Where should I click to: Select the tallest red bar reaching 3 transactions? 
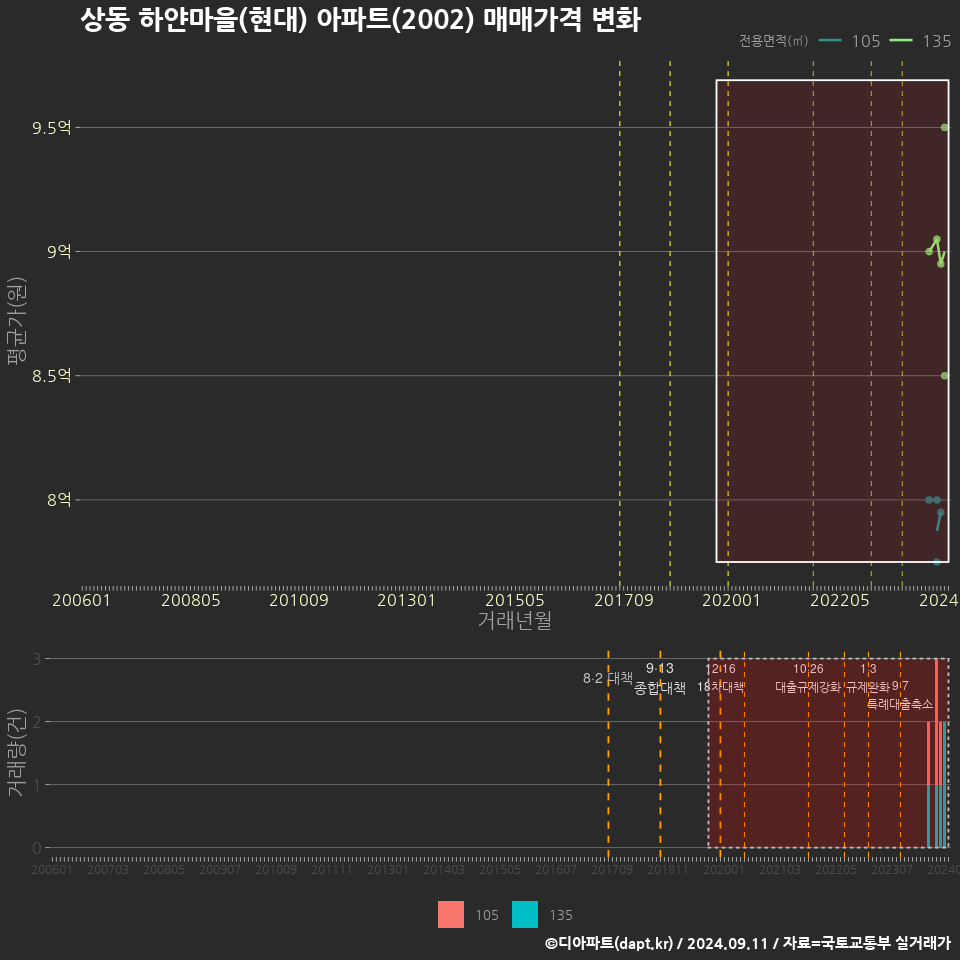click(x=937, y=721)
